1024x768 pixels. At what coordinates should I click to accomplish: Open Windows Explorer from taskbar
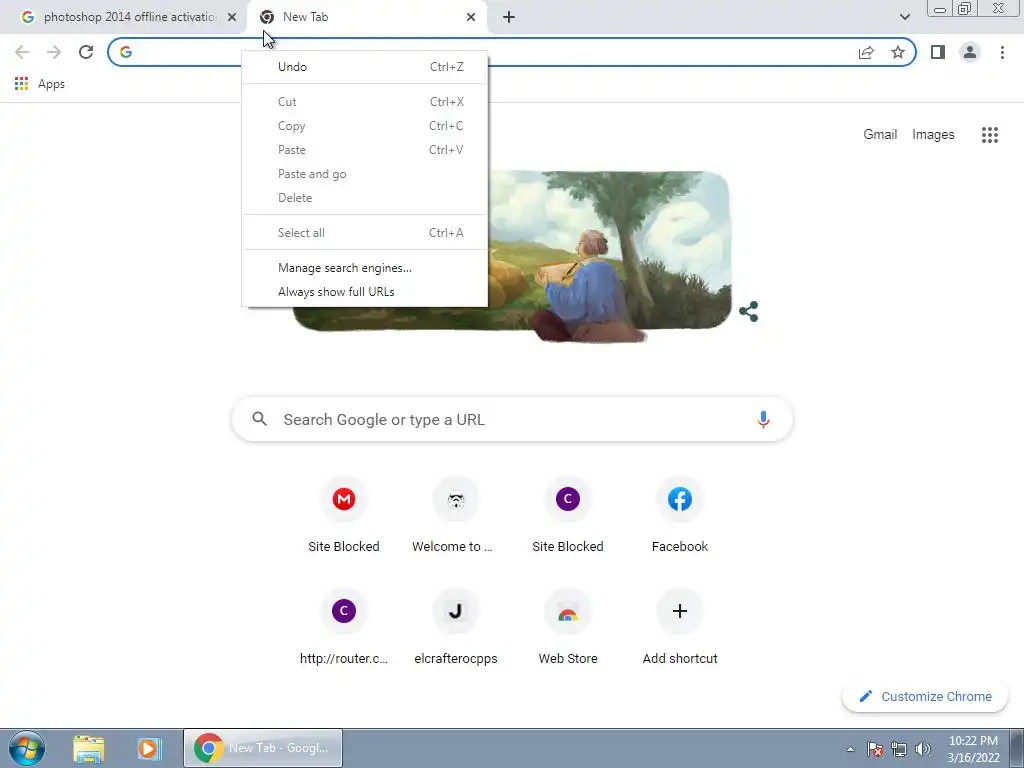coord(89,748)
